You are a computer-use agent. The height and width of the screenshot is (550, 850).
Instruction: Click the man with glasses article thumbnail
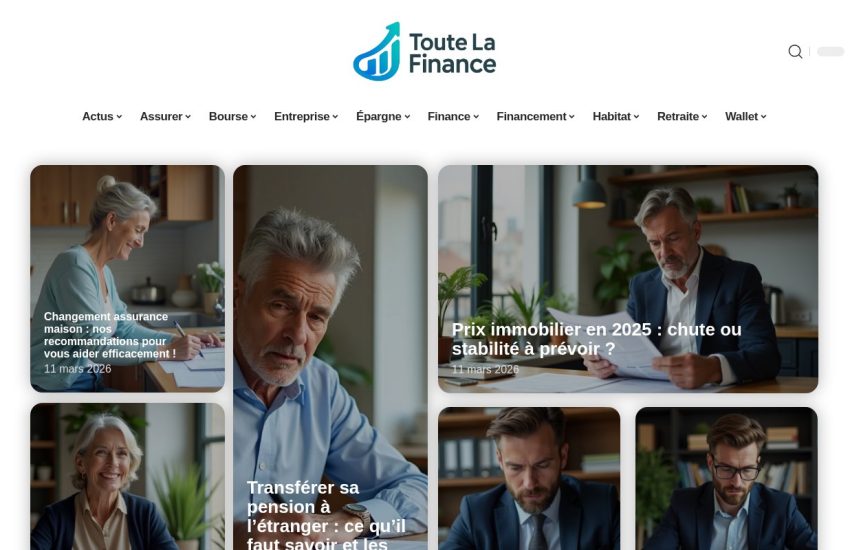tap(726, 478)
